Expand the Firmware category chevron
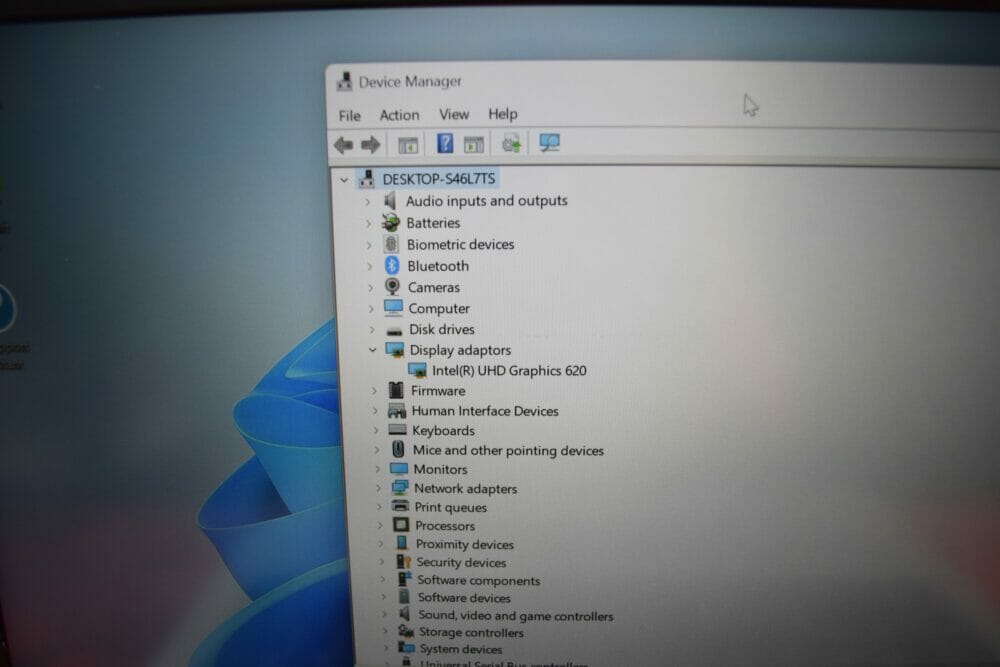Image resolution: width=1000 pixels, height=667 pixels. coord(374,390)
